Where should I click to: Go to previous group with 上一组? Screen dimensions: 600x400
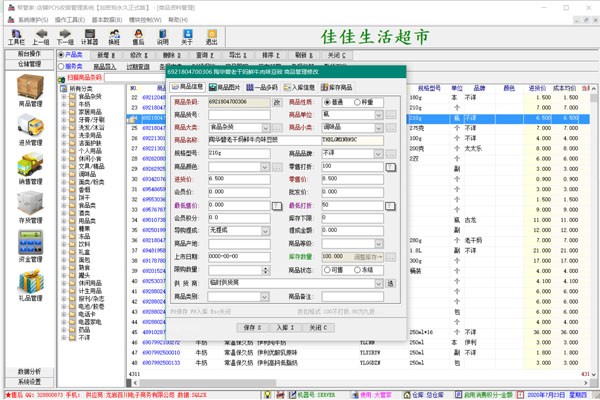(x=41, y=37)
